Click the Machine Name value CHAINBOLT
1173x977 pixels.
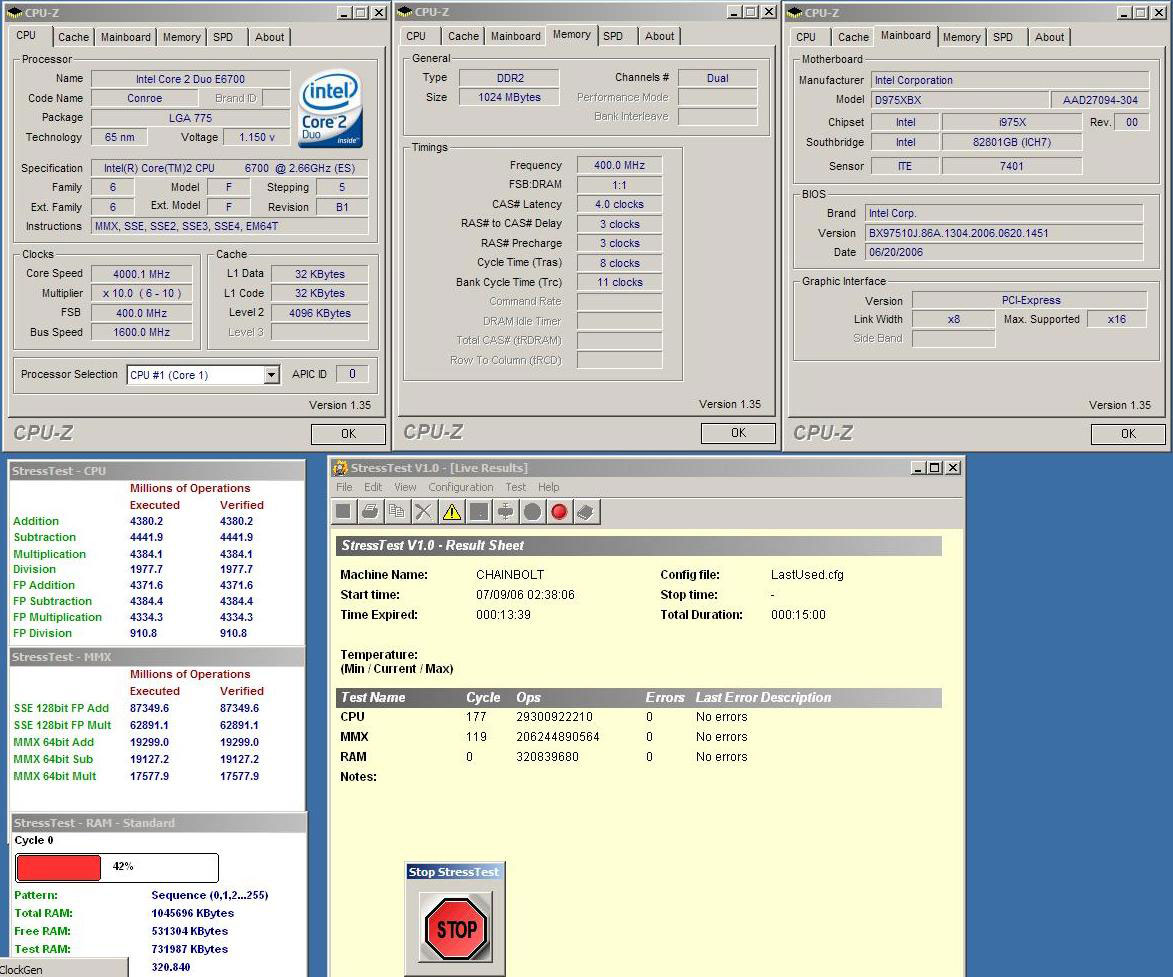[x=510, y=575]
